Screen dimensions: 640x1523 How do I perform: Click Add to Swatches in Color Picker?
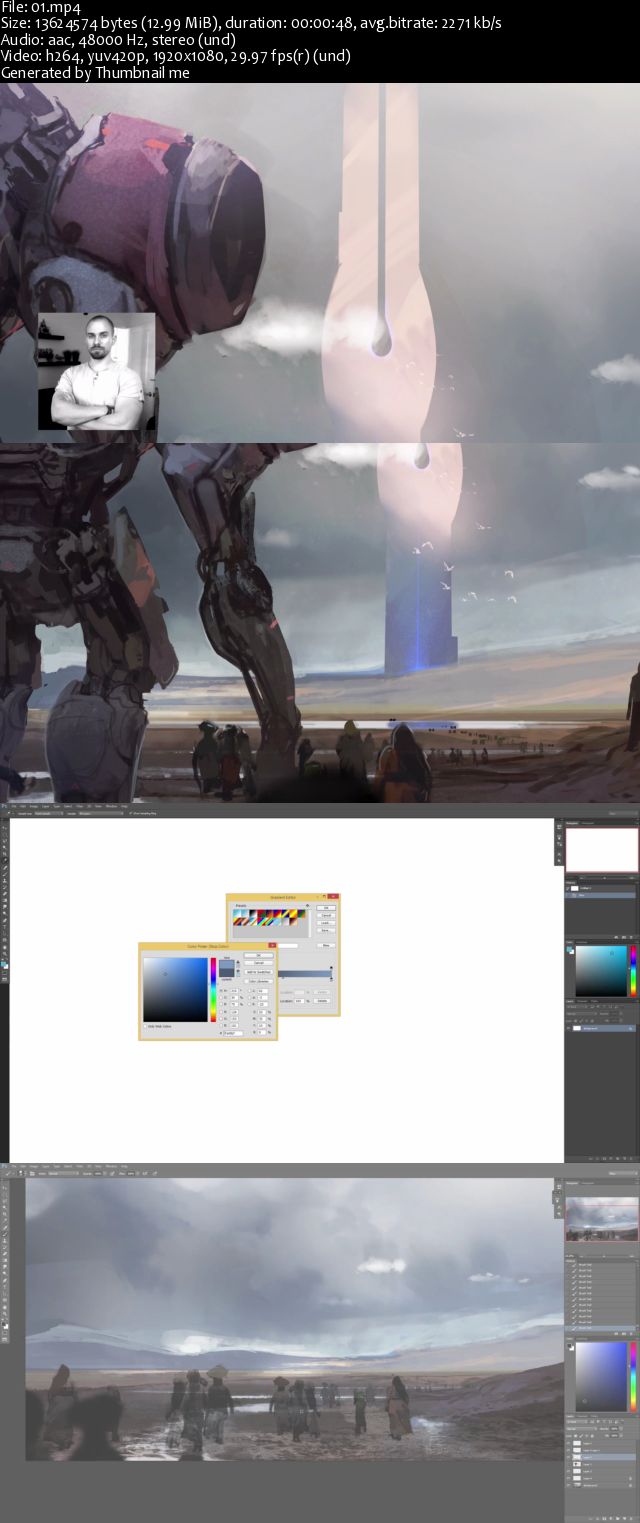[x=258, y=972]
